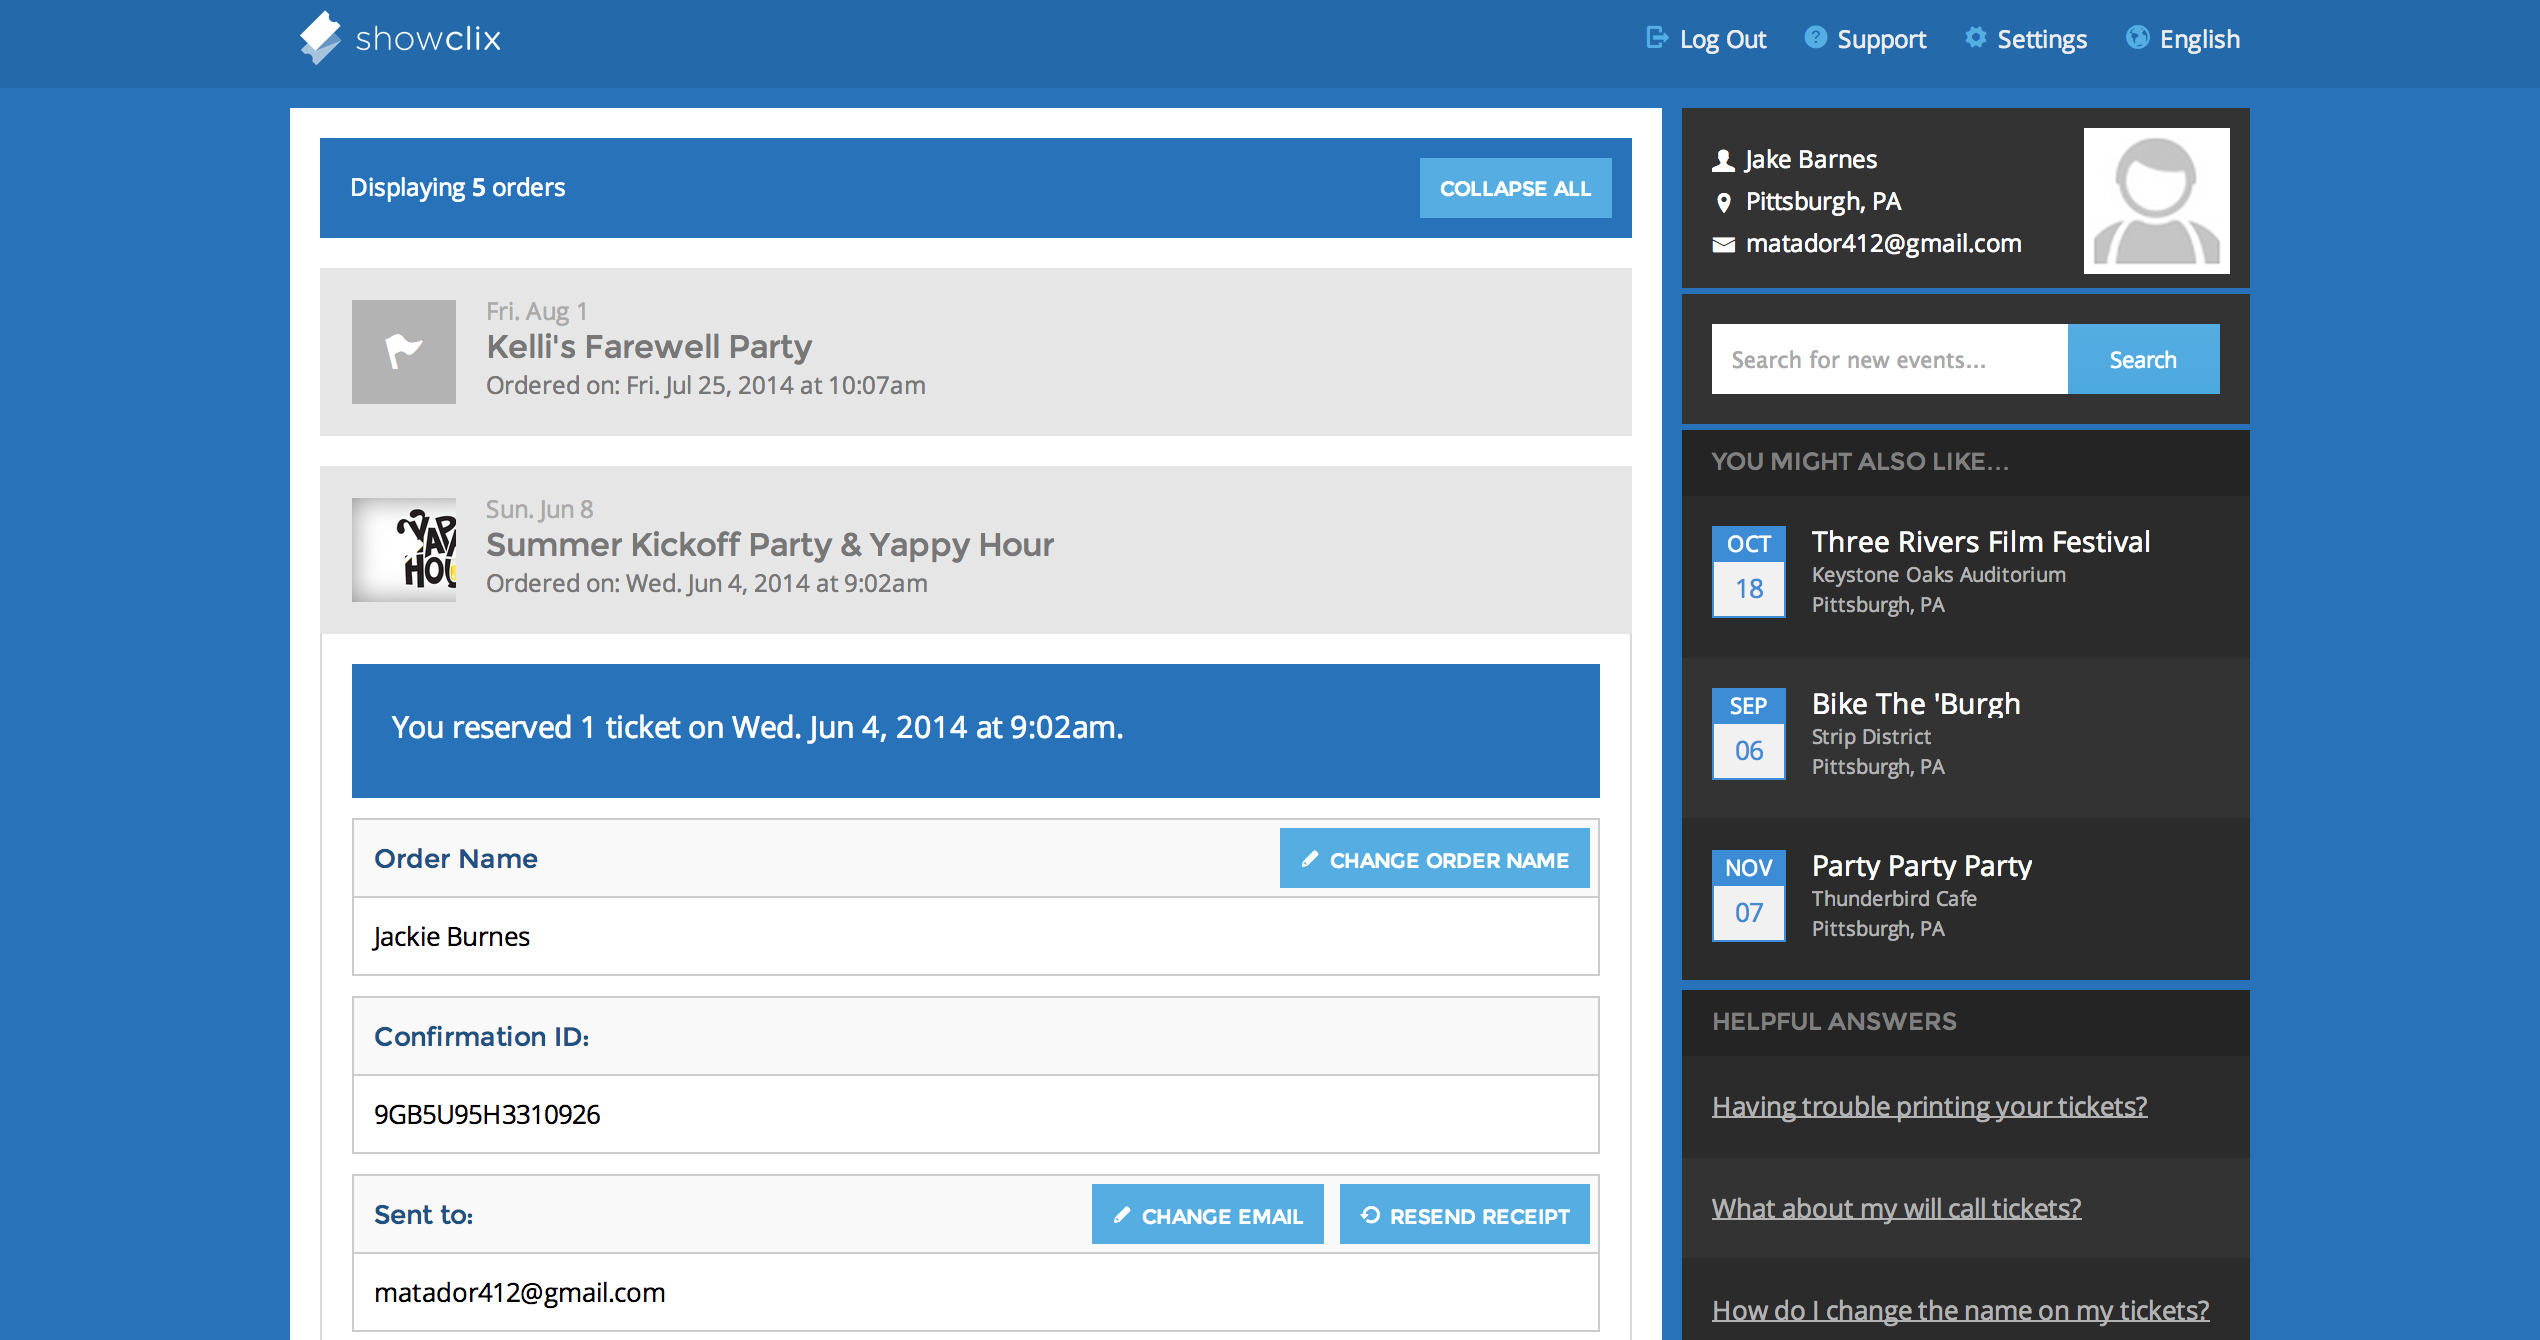Screen dimensions: 2540x1340
Task: Open the trouble printing tickets help link
Action: click(x=1929, y=1106)
